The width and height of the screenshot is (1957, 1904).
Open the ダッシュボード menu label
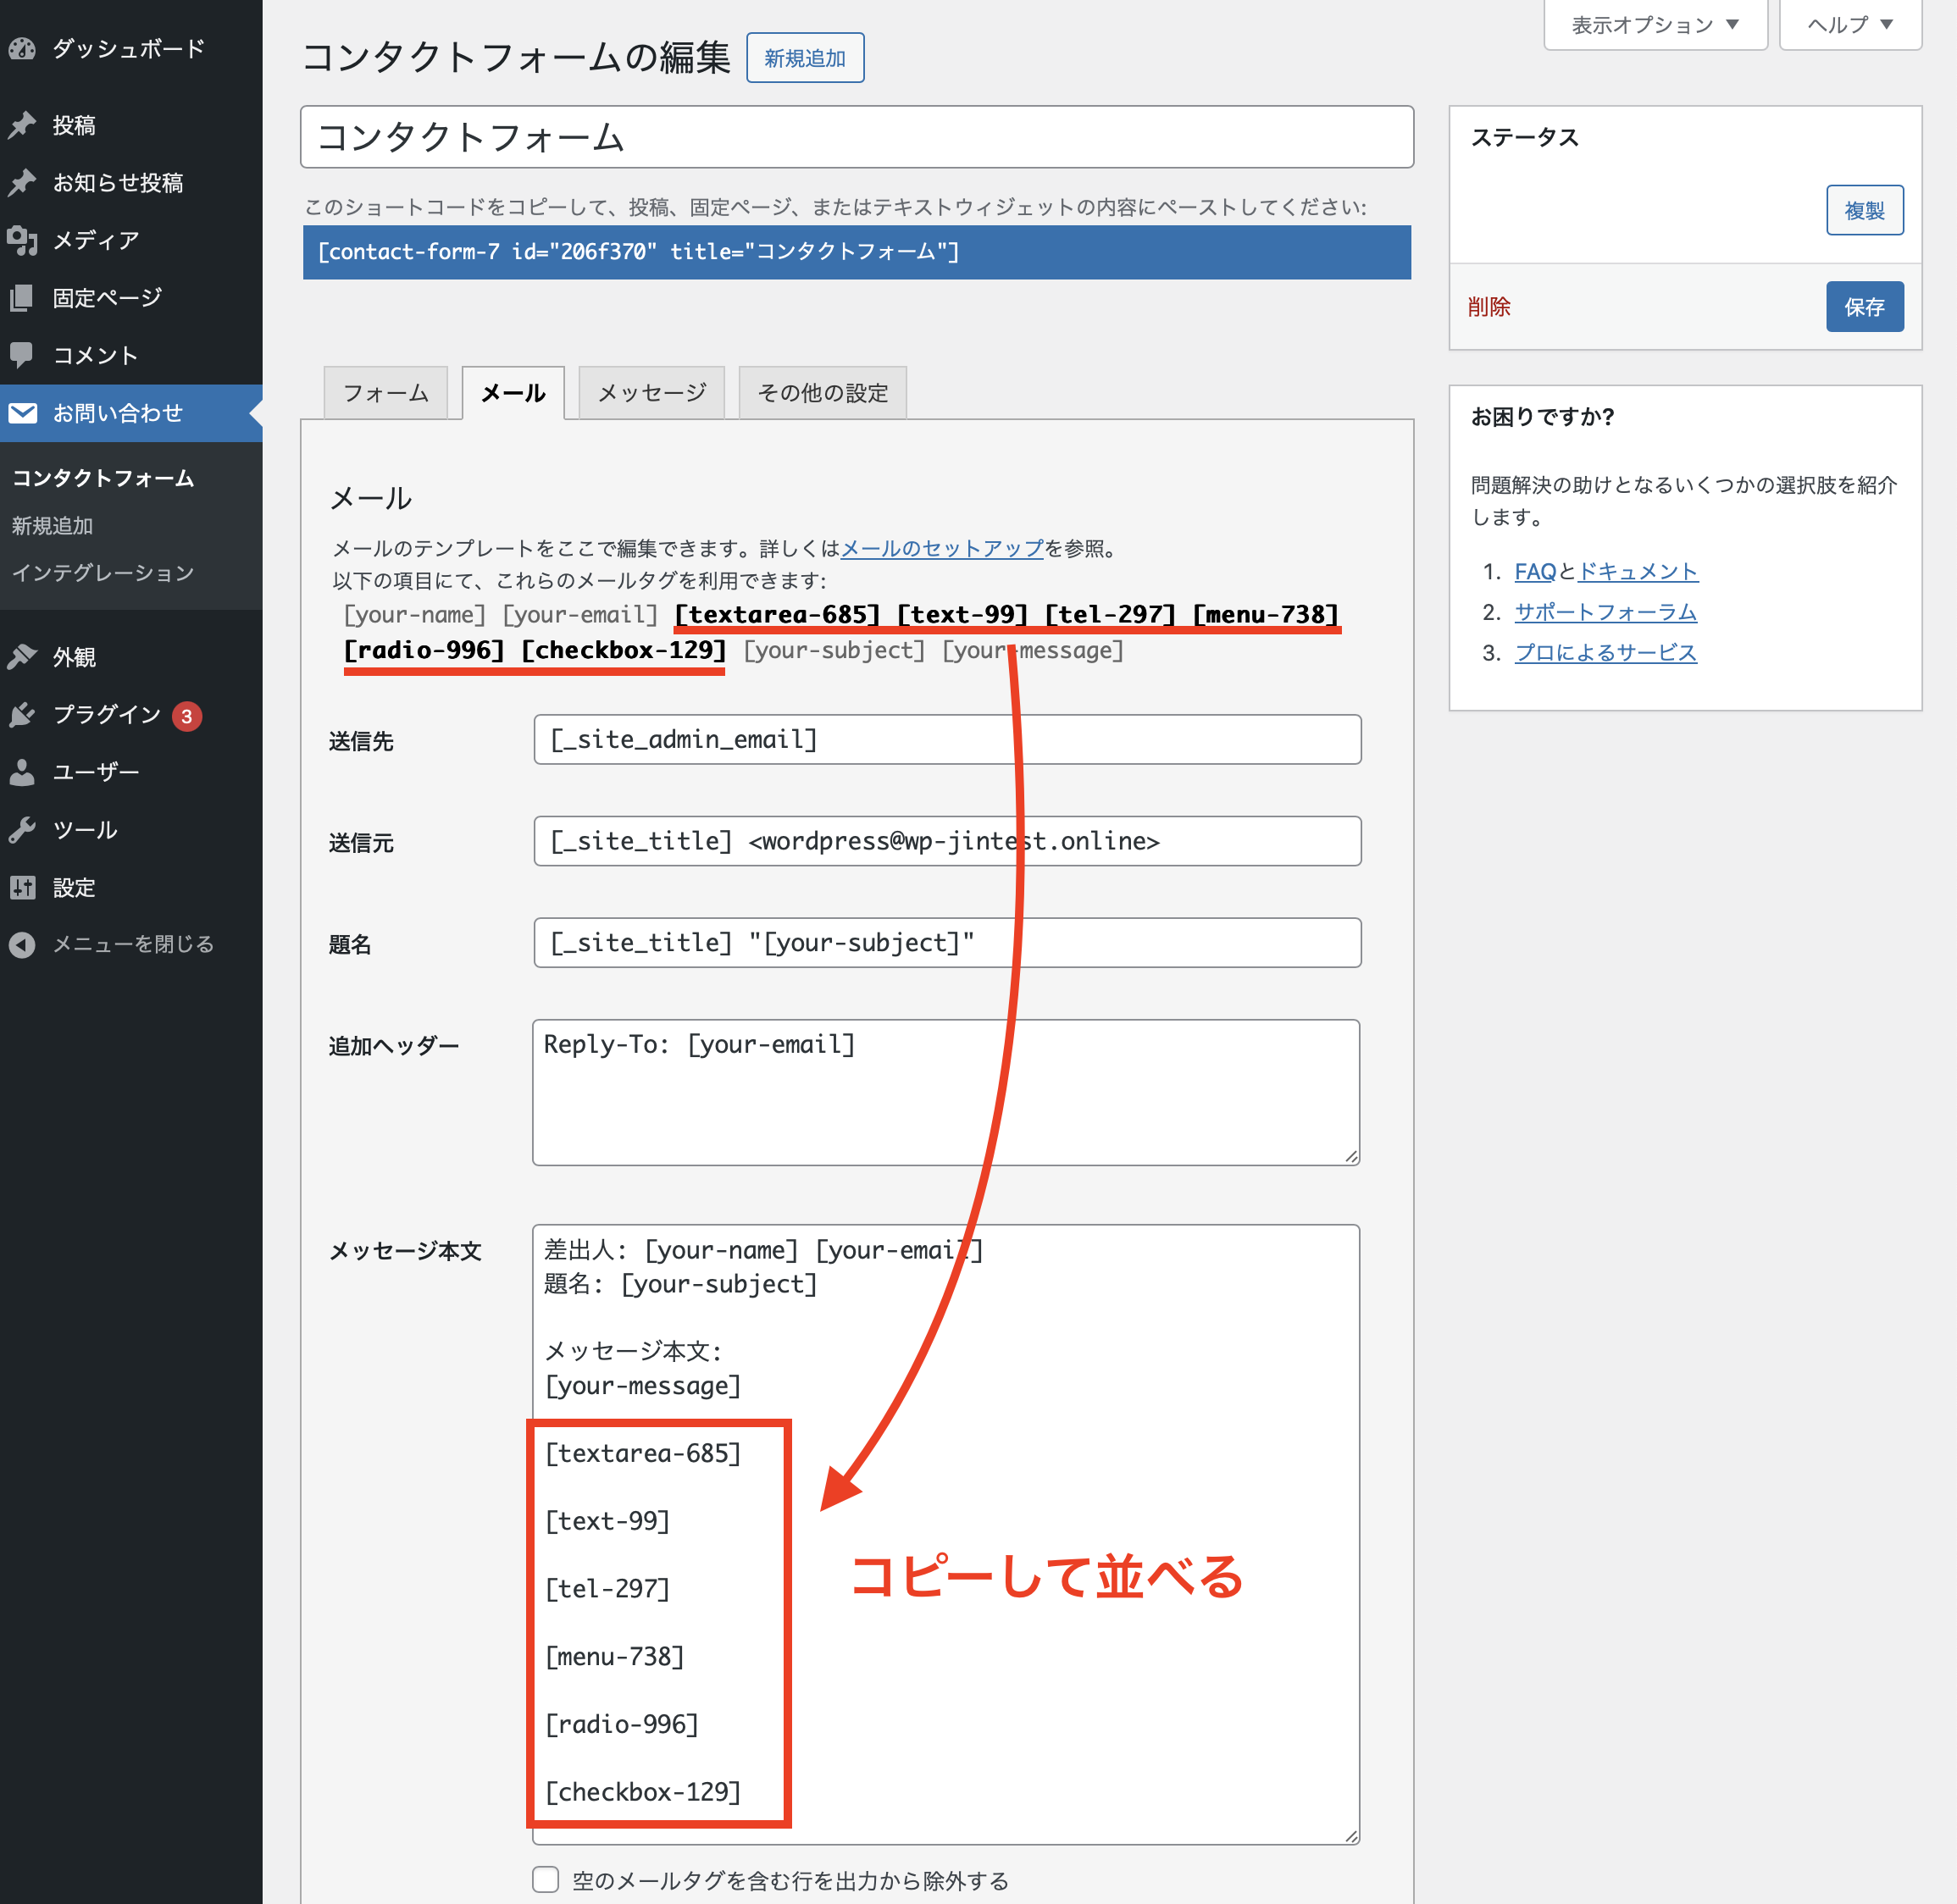pyautogui.click(x=128, y=48)
